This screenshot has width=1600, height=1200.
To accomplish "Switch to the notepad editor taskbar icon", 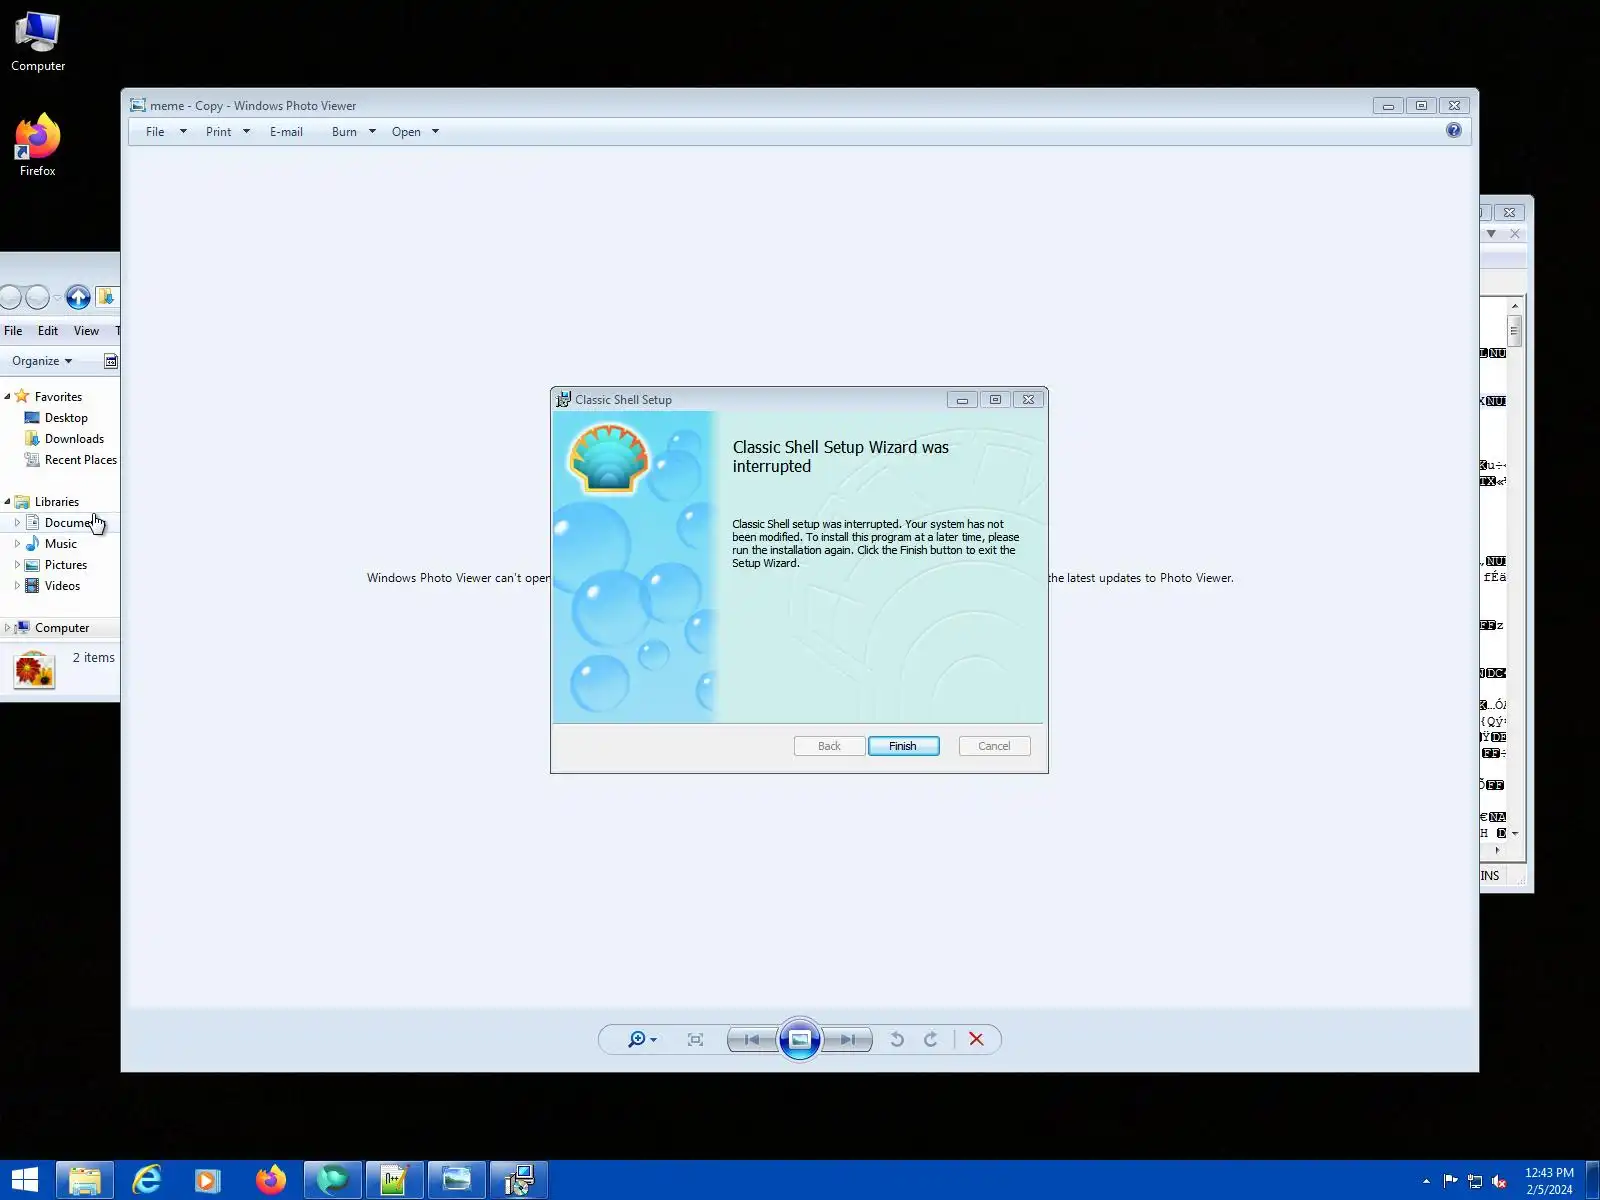I will [394, 1180].
